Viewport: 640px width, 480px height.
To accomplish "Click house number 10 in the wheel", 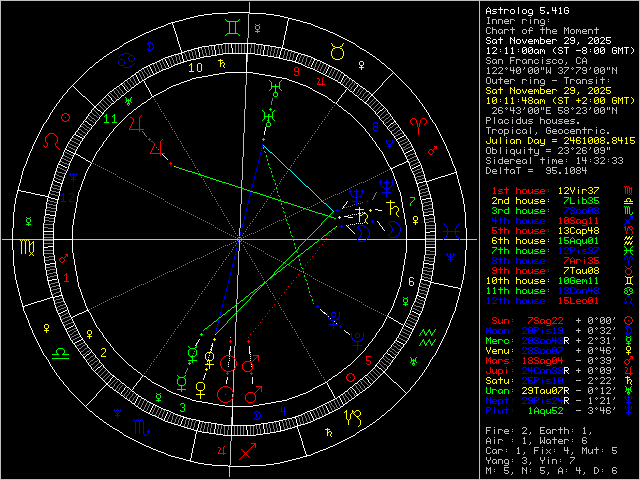I will [197, 67].
